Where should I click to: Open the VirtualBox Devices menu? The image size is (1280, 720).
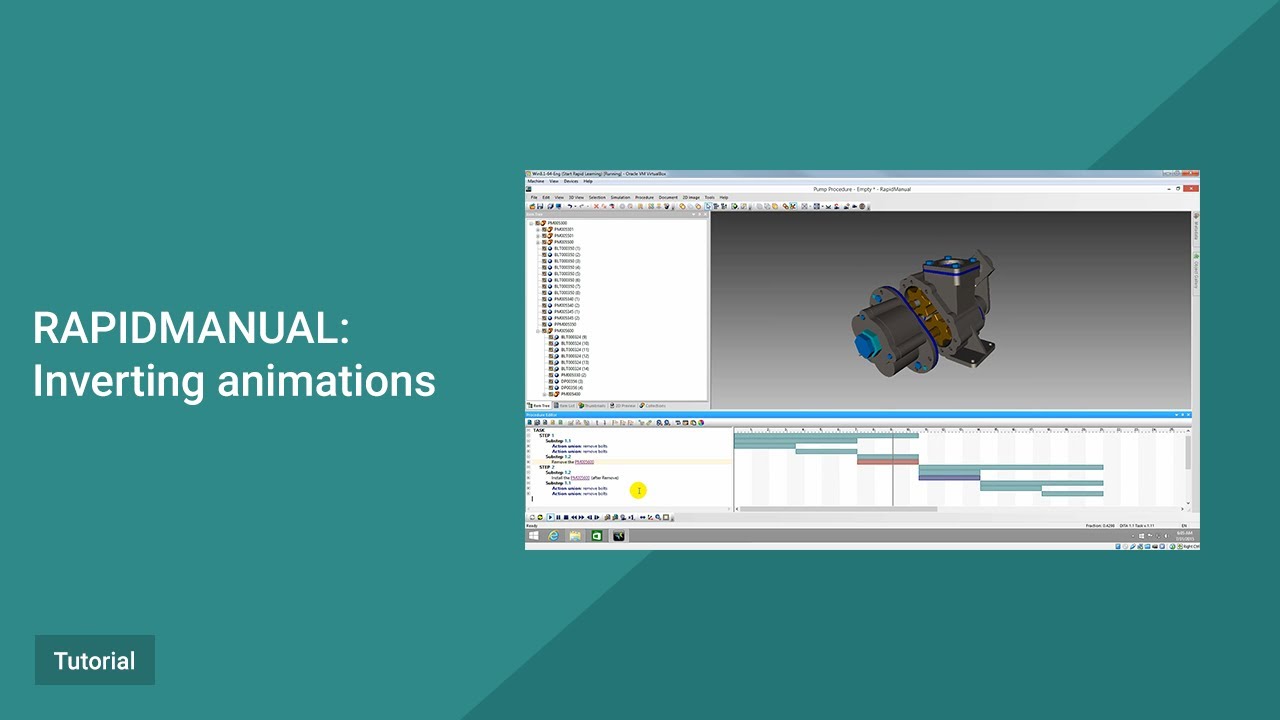point(571,181)
